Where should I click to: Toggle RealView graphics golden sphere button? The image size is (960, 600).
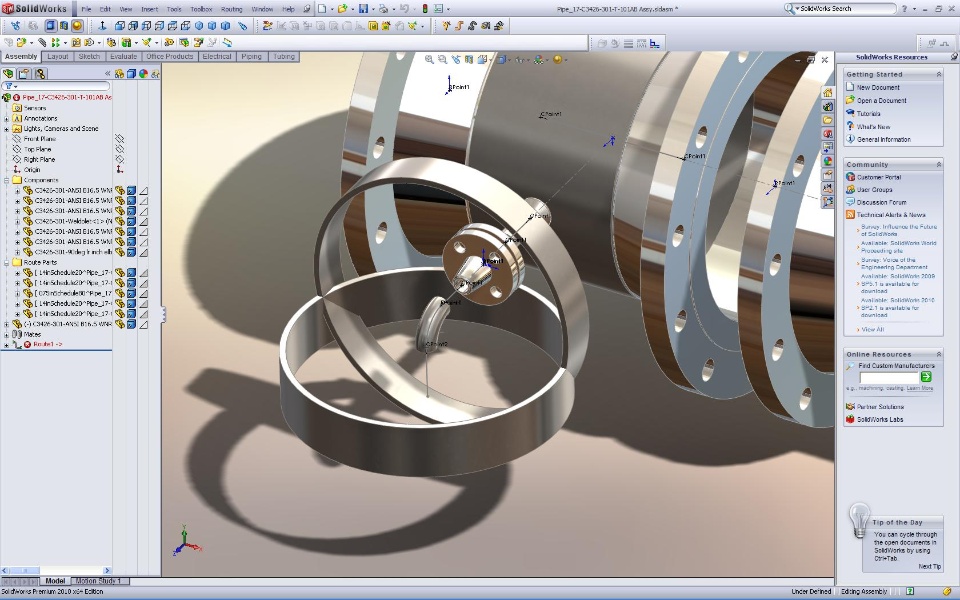coord(77,26)
